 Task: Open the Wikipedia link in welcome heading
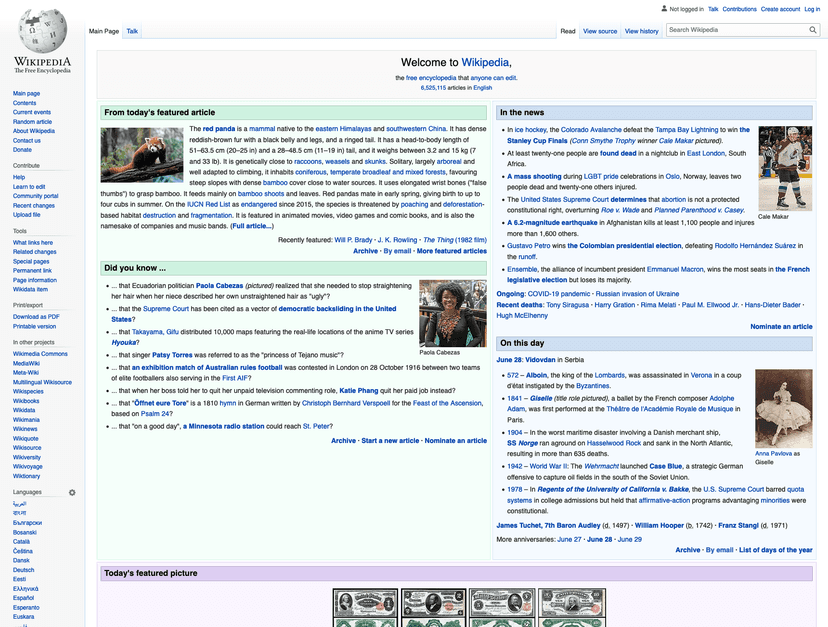485,62
